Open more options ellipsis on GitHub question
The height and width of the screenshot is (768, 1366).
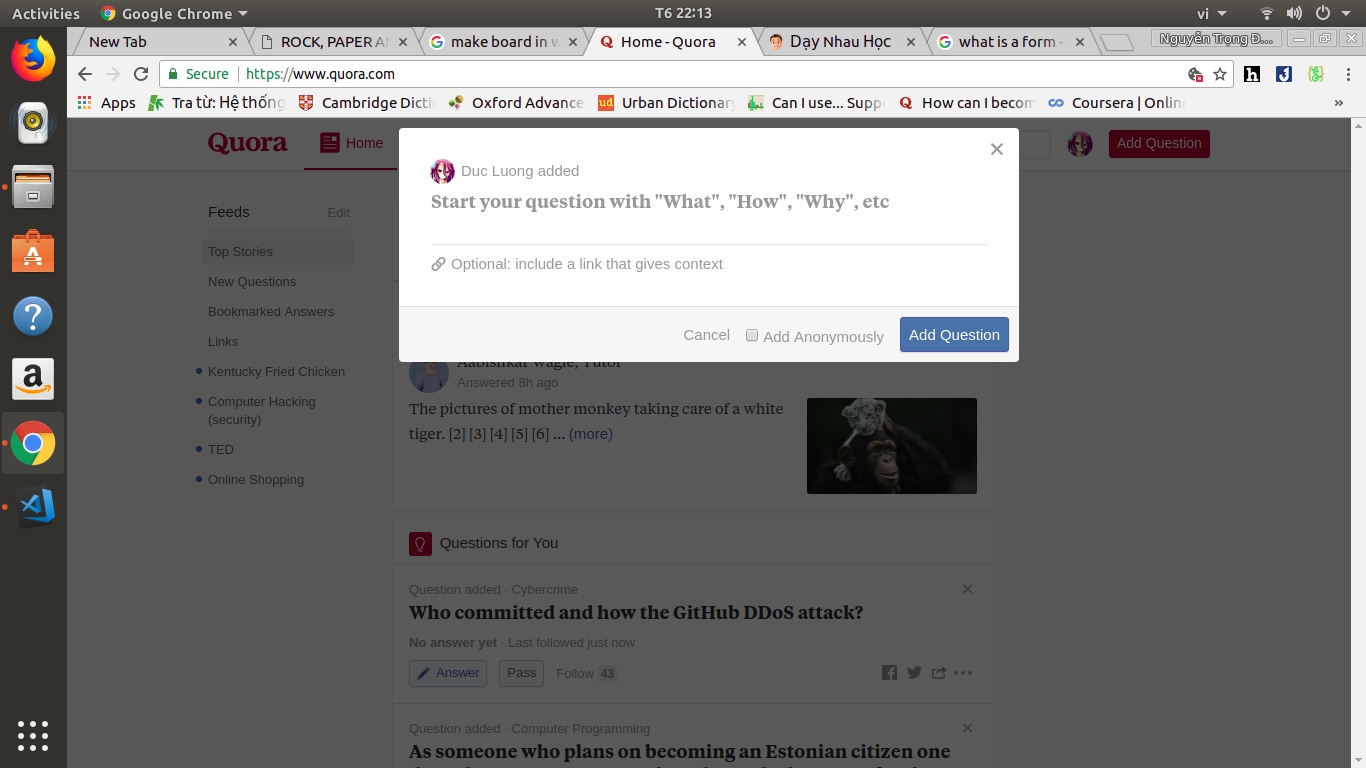[x=963, y=673]
